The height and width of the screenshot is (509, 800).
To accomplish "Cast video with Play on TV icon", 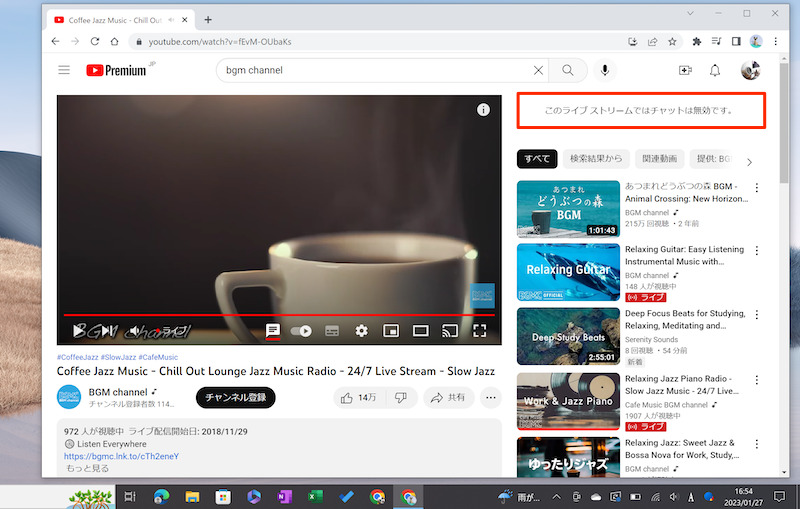I will click(450, 331).
